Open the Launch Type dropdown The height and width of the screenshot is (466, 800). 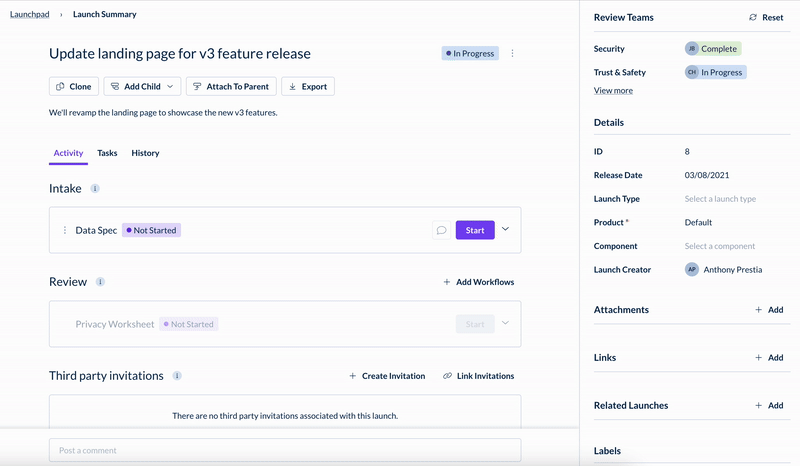point(720,199)
